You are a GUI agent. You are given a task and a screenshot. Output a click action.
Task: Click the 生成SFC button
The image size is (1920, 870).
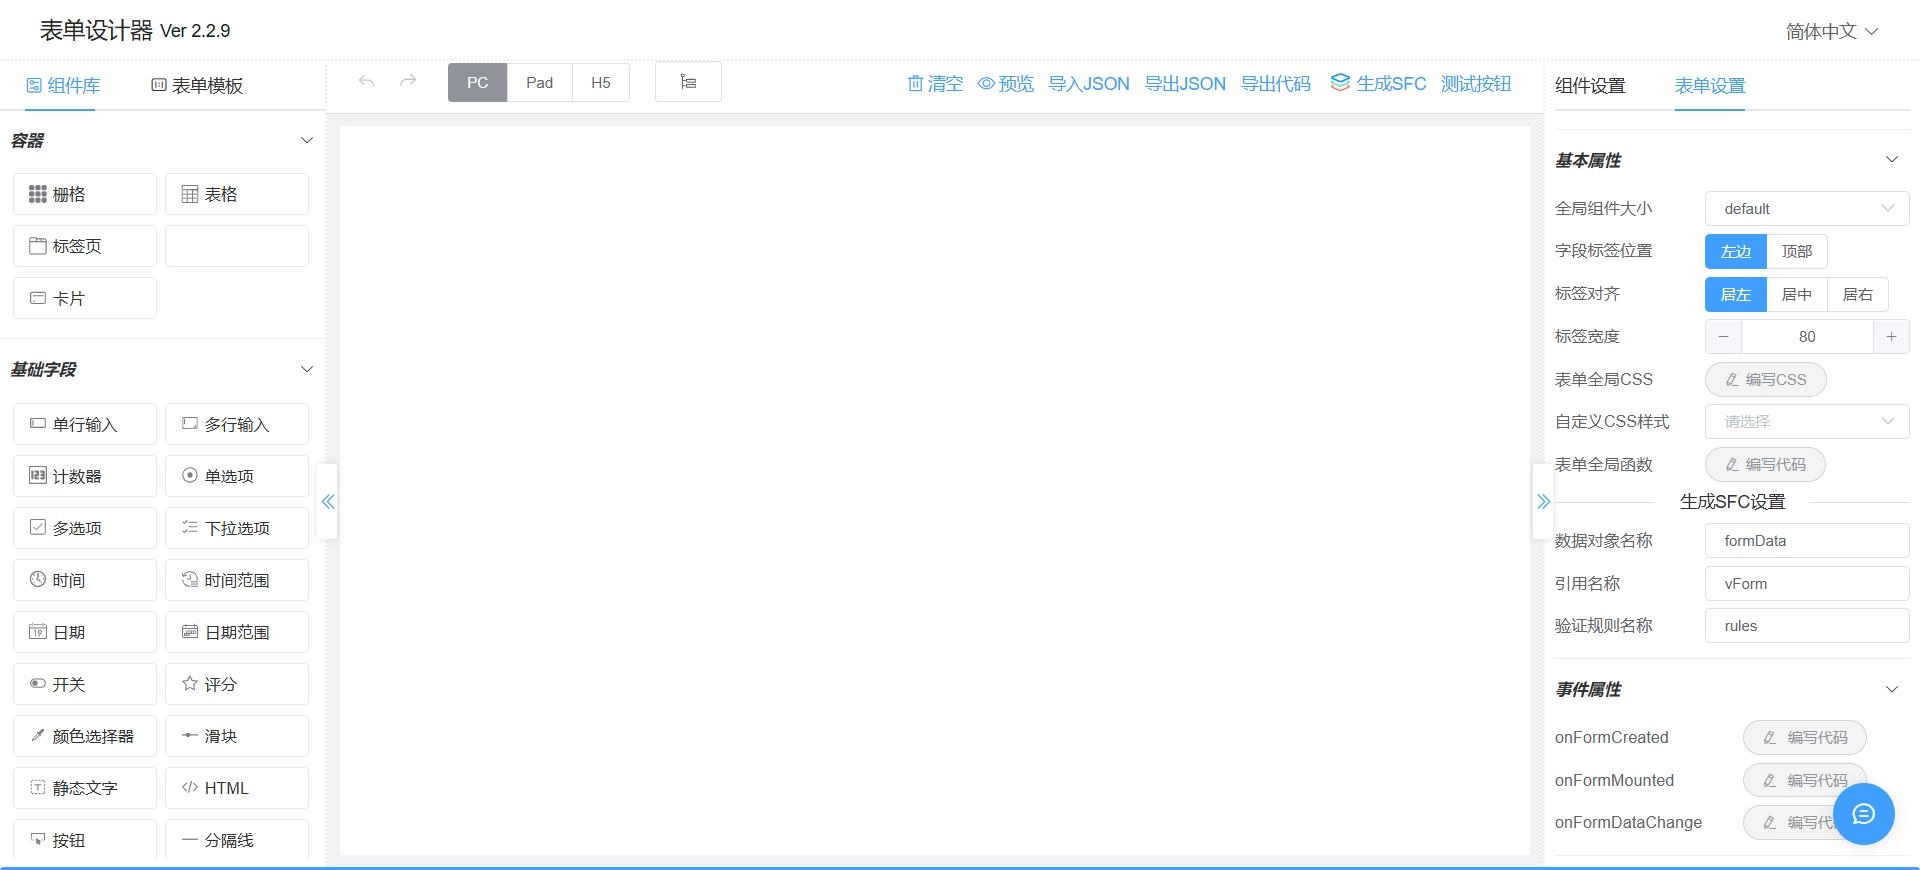[1378, 84]
